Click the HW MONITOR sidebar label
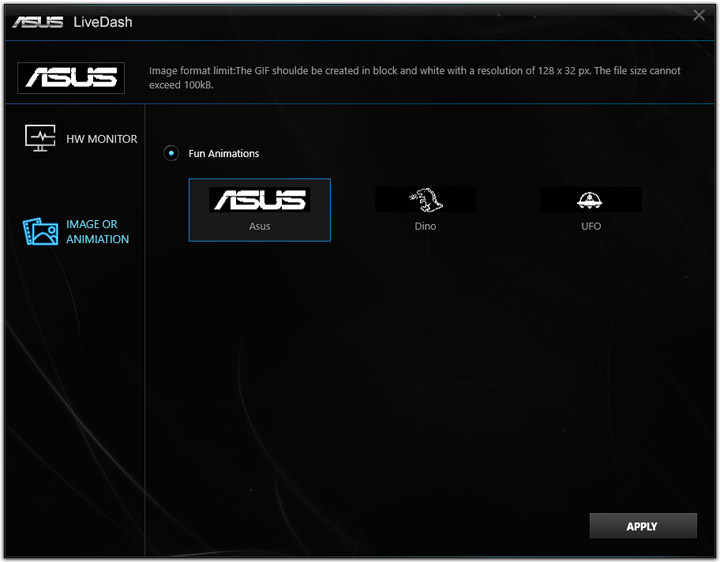 pyautogui.click(x=101, y=139)
